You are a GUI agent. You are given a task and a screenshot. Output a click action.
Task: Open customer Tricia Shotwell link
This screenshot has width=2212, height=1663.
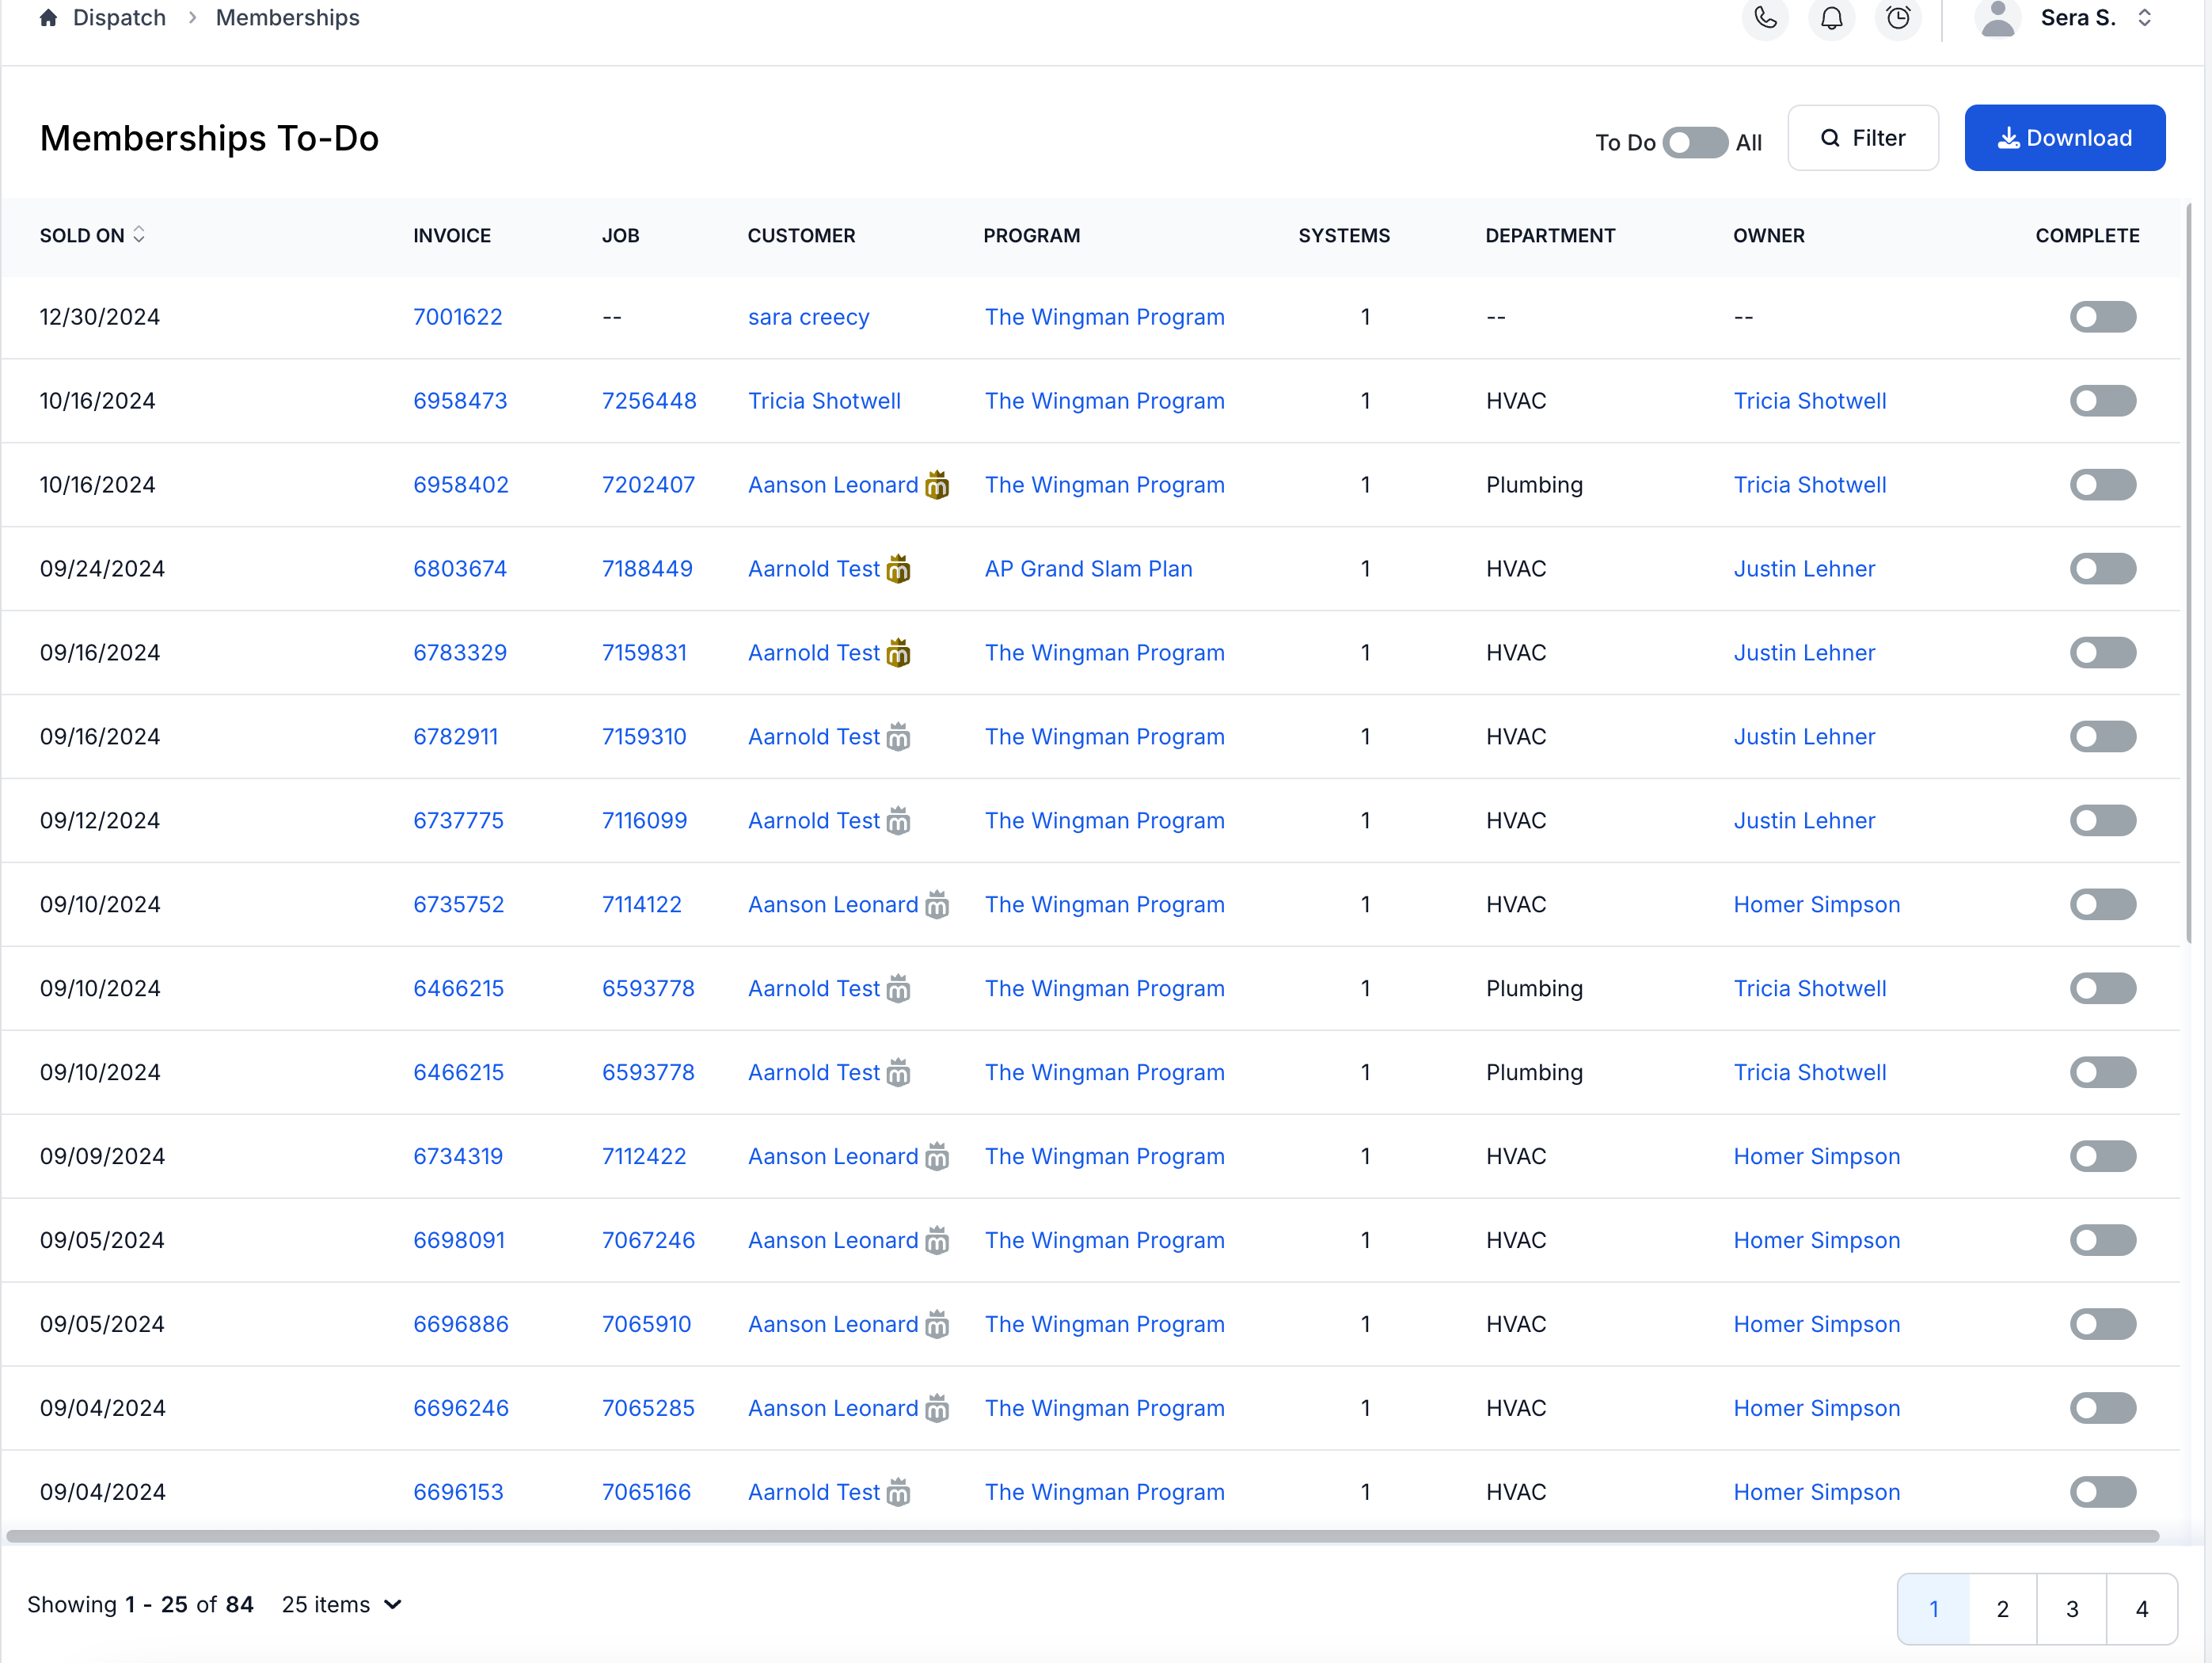824,401
